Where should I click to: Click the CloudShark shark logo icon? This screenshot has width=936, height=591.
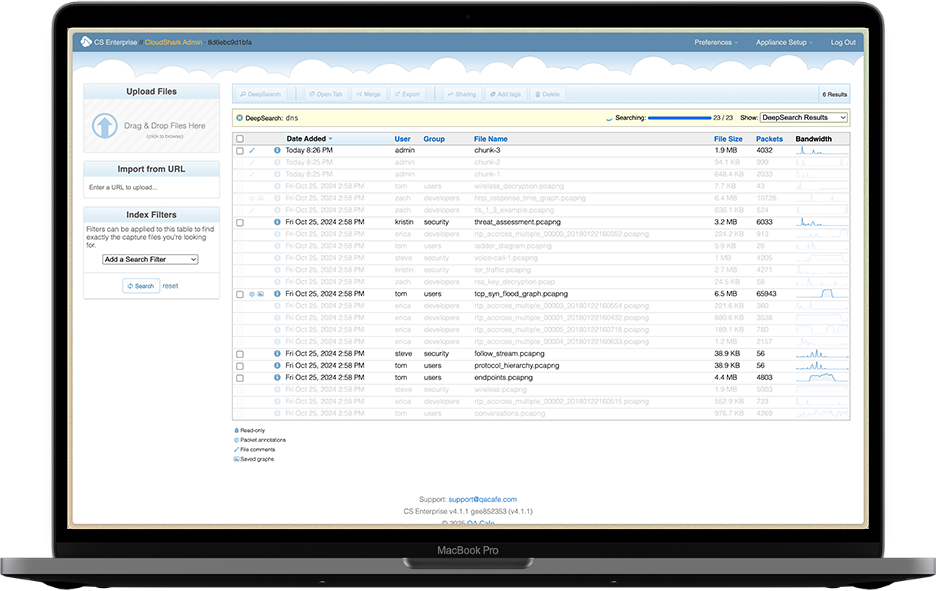86,41
